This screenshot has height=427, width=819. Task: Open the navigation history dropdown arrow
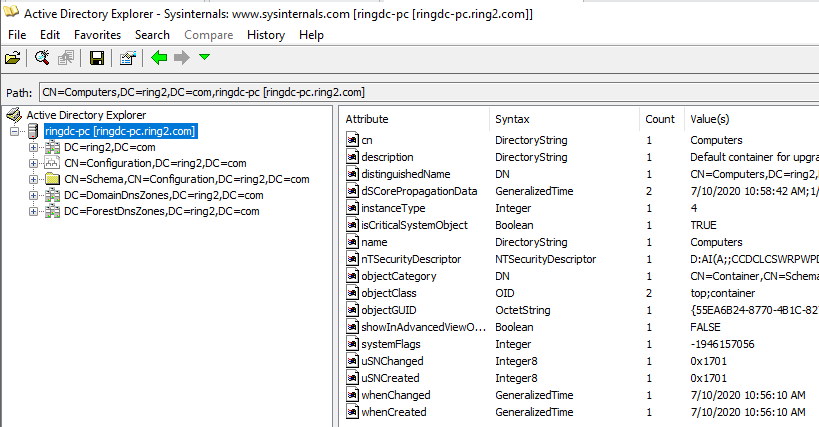point(204,59)
